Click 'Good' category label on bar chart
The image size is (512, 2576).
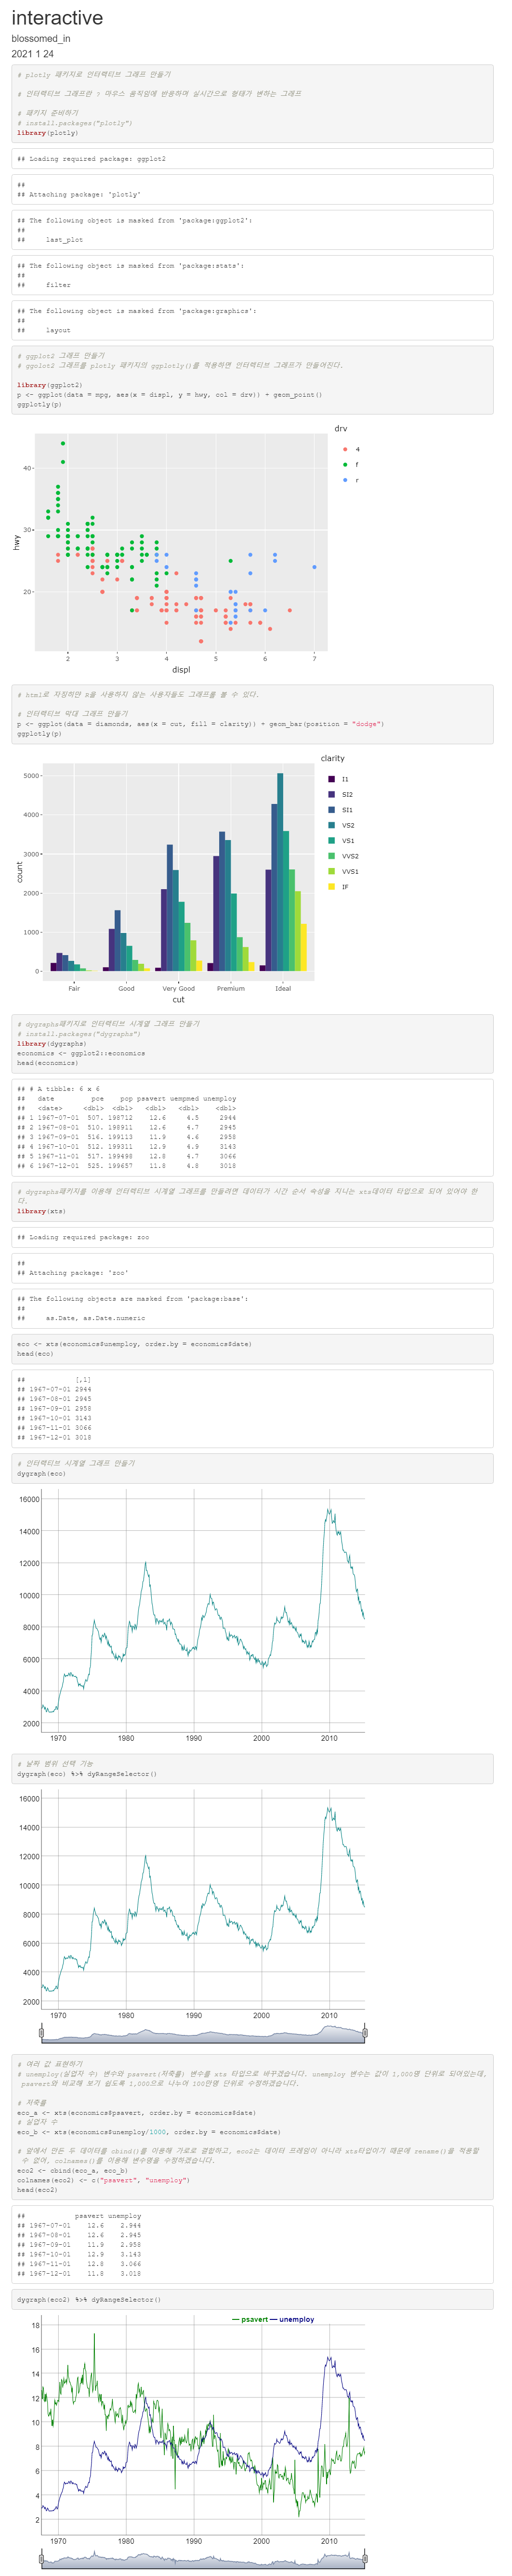[126, 989]
